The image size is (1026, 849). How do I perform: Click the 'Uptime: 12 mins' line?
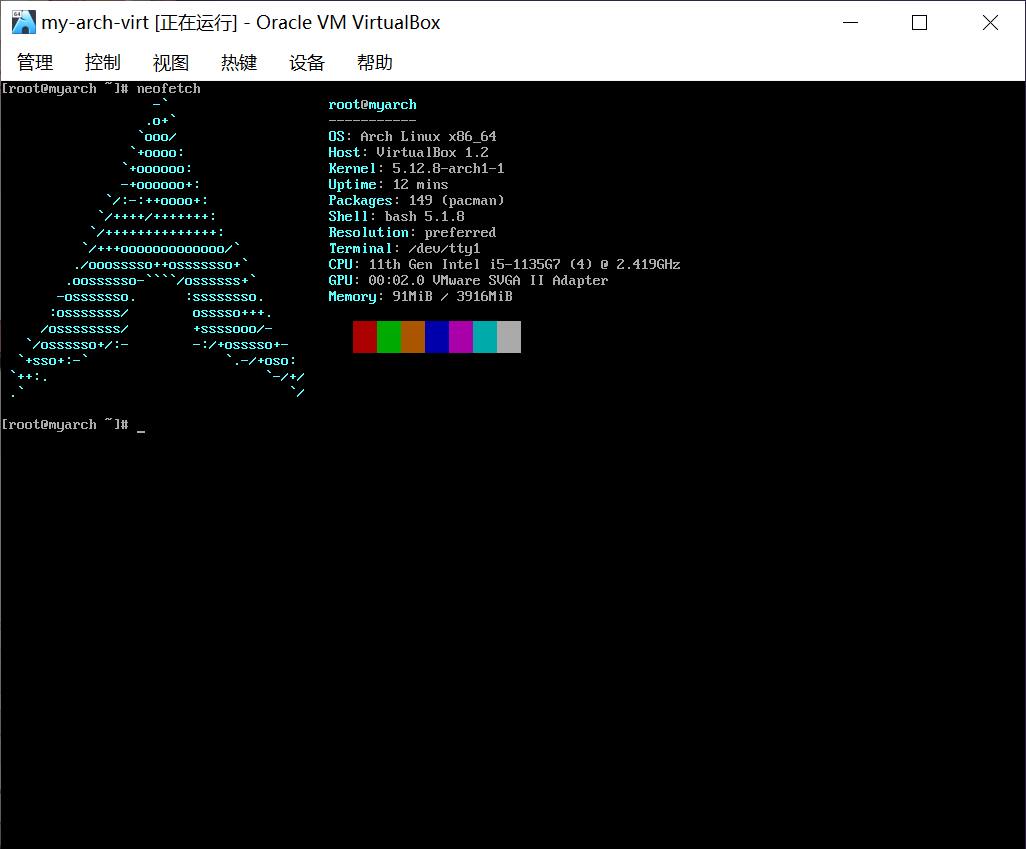point(388,185)
